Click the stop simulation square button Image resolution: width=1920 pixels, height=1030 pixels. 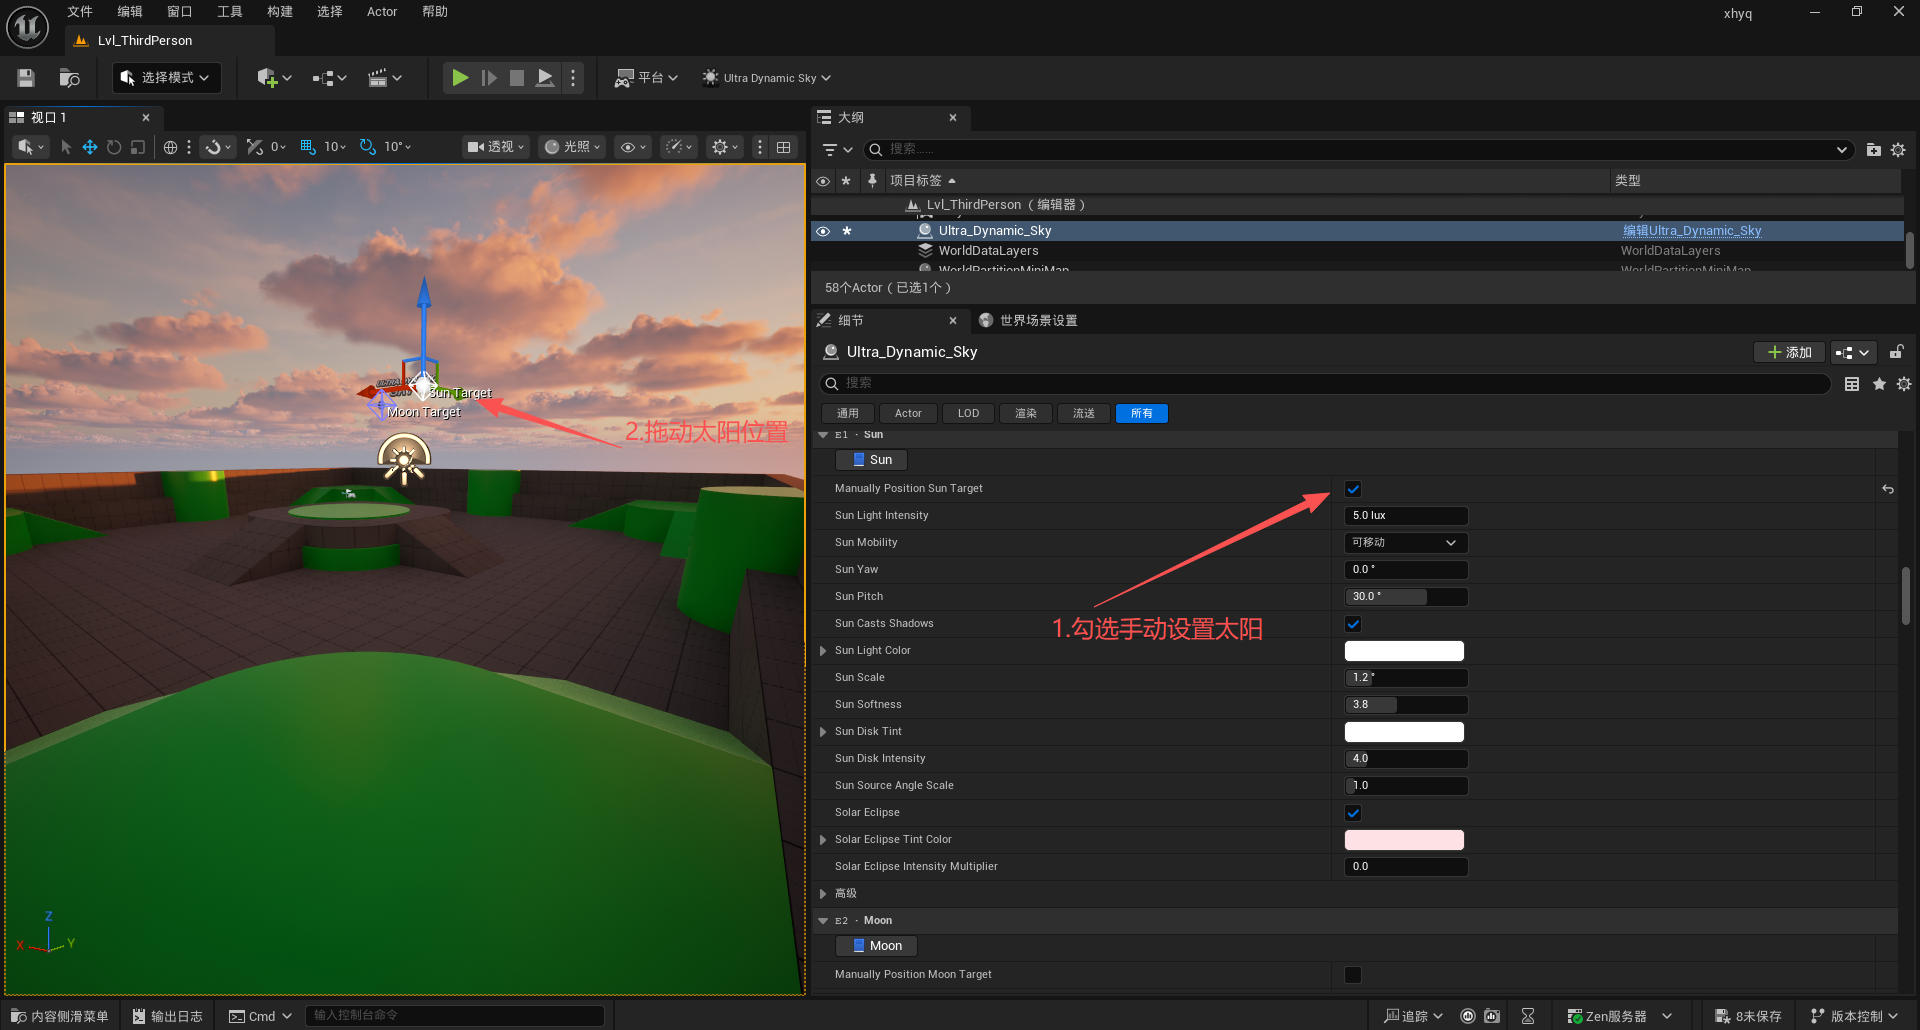[x=517, y=78]
